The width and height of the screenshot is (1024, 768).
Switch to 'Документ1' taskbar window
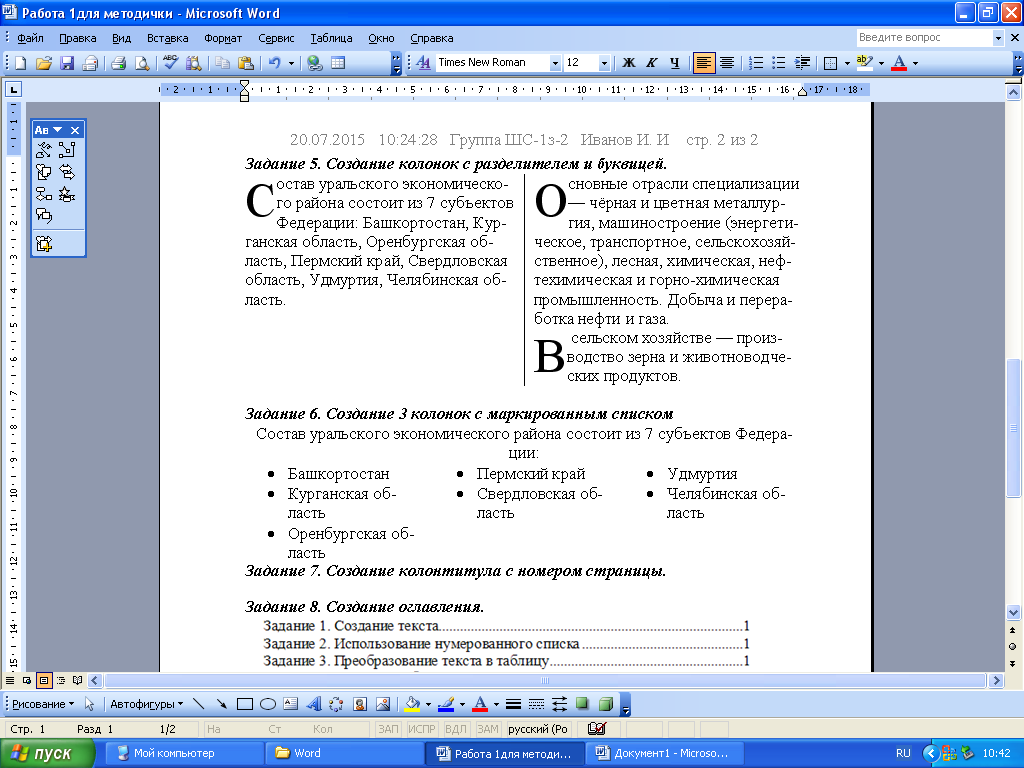tap(665, 753)
